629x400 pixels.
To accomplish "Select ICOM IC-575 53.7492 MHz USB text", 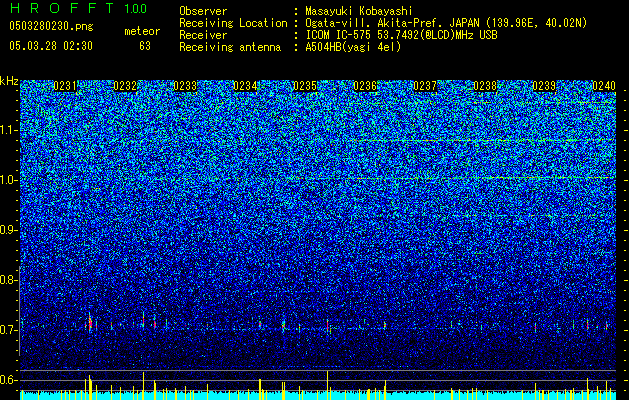I will point(401,35).
